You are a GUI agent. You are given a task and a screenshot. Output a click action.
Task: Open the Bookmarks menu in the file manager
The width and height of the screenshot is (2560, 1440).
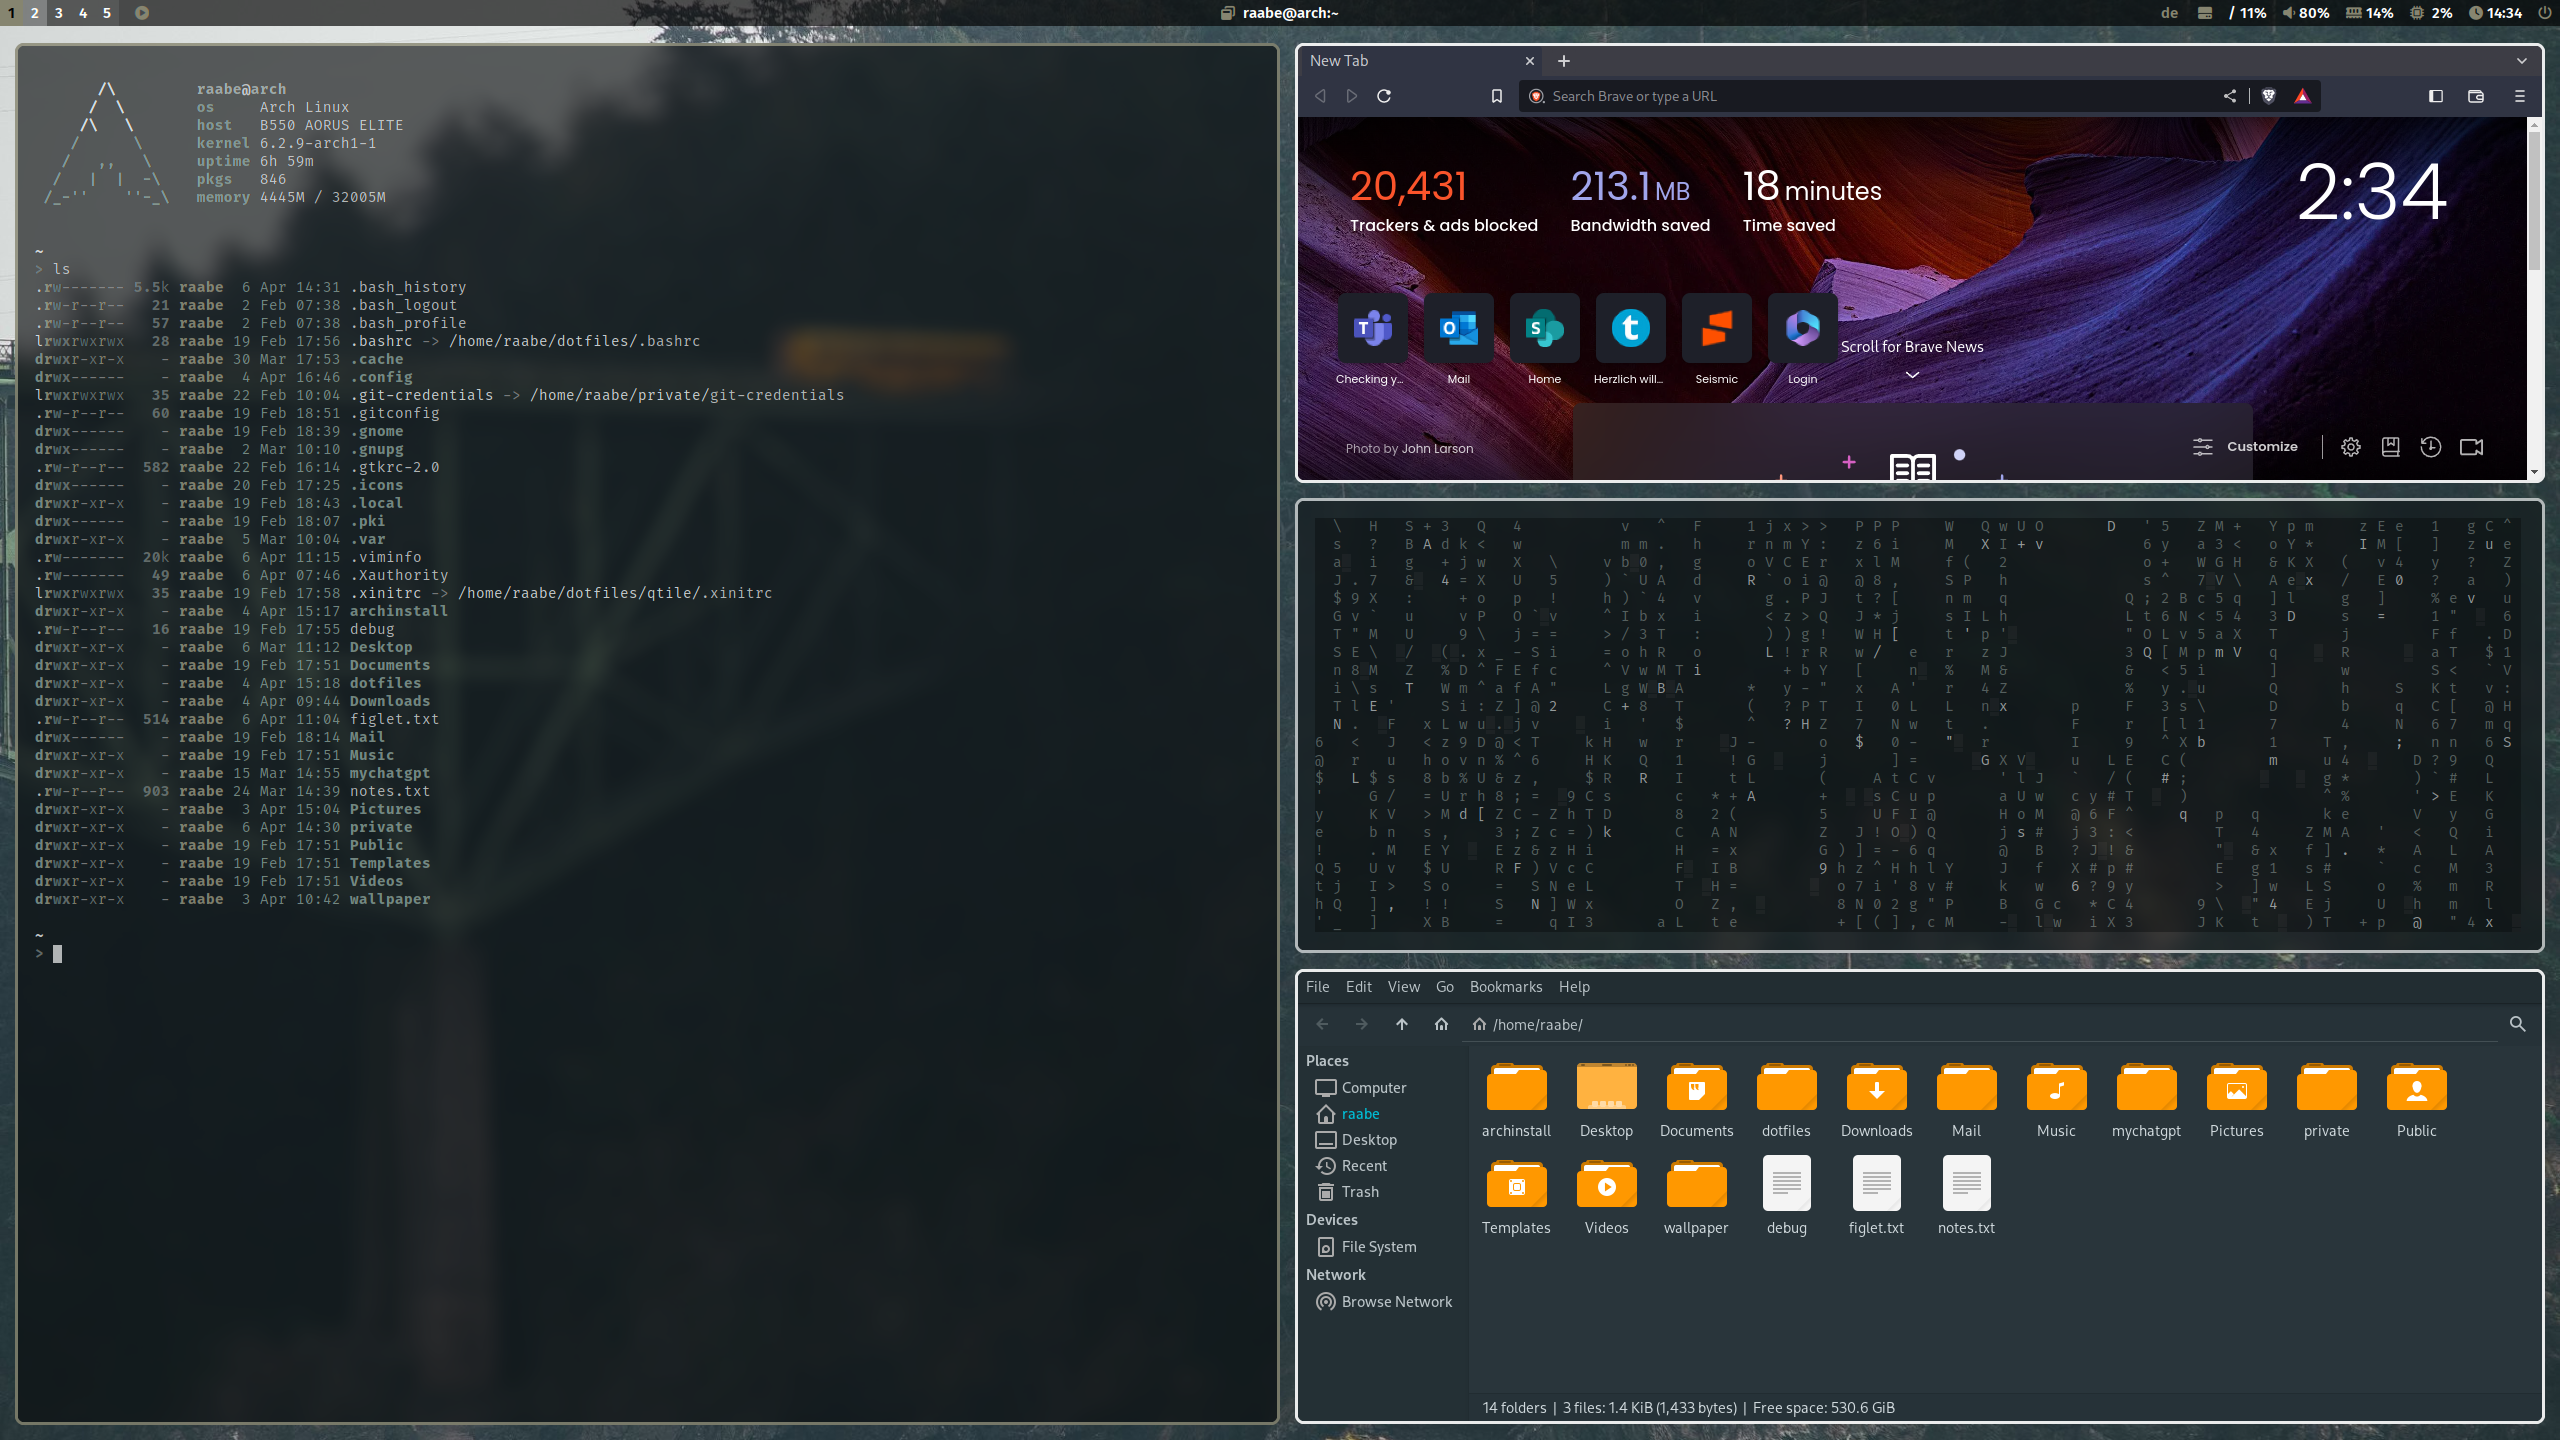coord(1505,987)
